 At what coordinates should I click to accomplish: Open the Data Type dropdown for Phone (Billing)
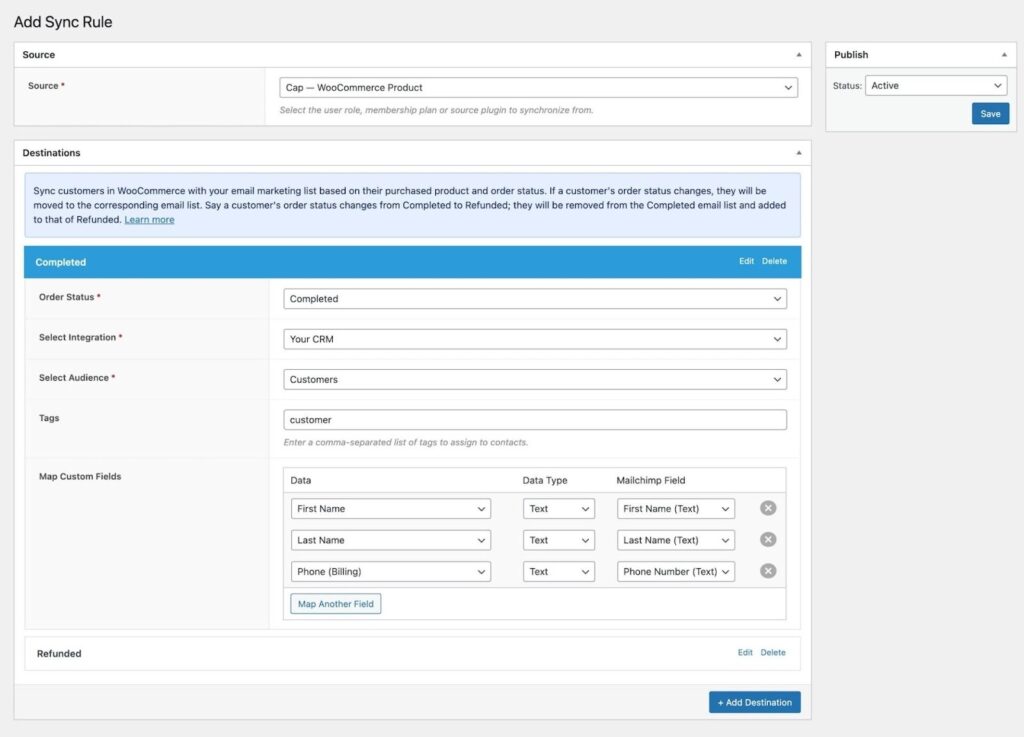coord(559,571)
